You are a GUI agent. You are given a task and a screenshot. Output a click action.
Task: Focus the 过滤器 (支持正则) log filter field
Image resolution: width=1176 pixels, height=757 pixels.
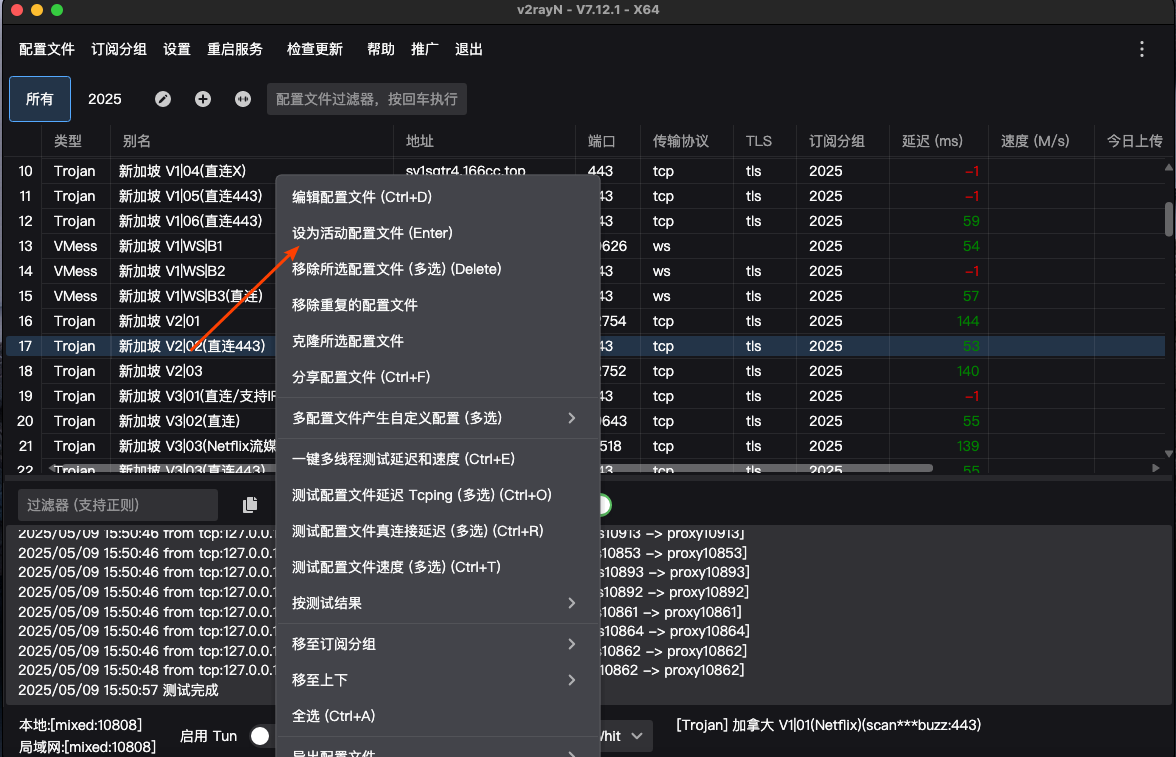[118, 505]
